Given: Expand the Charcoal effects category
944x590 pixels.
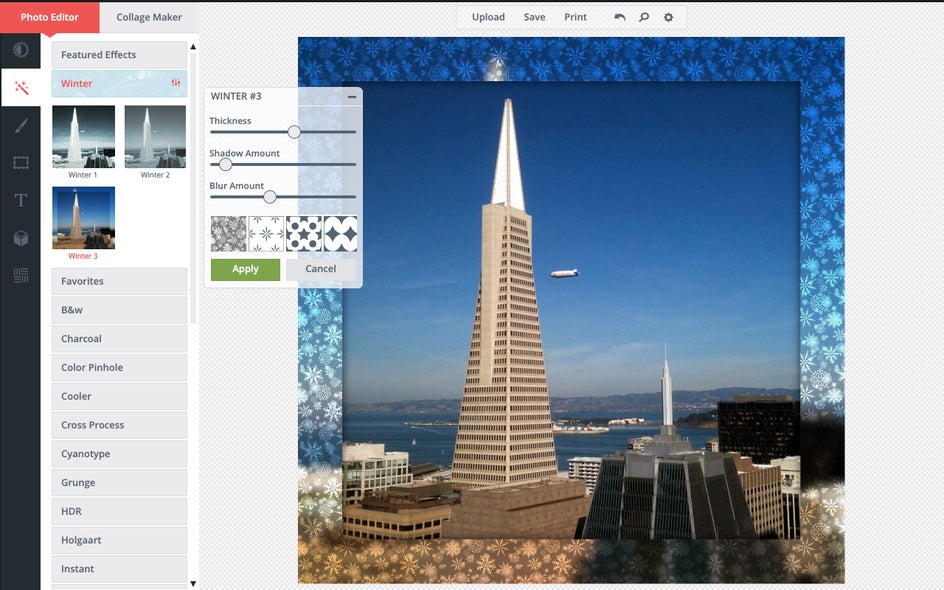Looking at the screenshot, I should click(119, 339).
